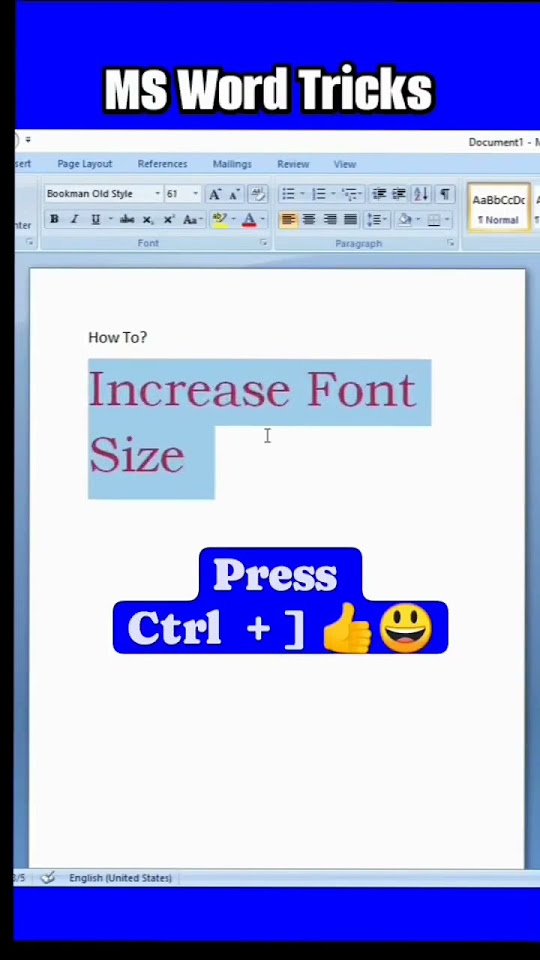Viewport: 540px width, 960px height.
Task: Sort text with the A-Z icon
Action: 421,194
